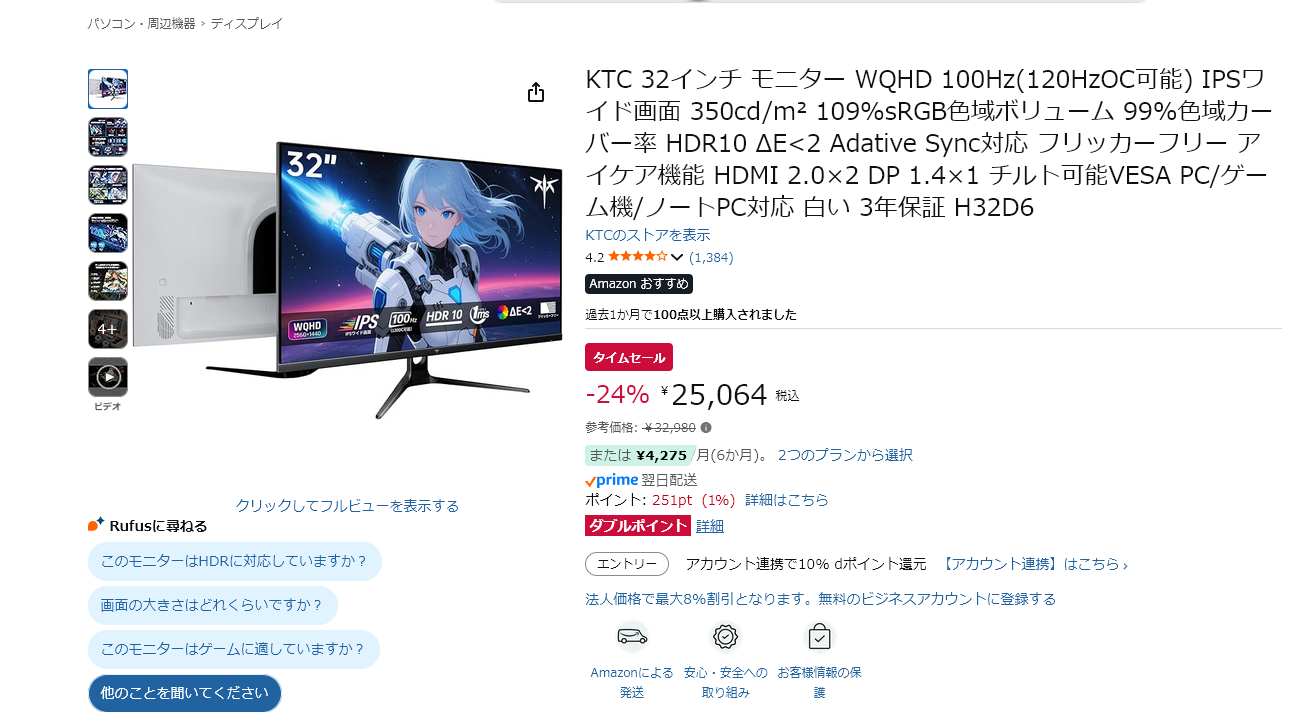Click the star rating icons

638,257
